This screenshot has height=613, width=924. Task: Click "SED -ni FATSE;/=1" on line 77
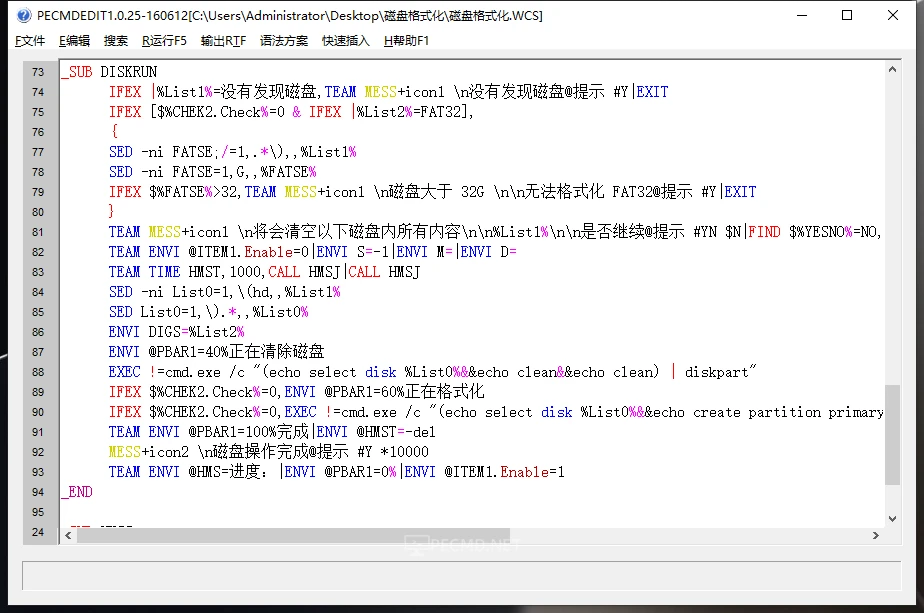click(177, 152)
